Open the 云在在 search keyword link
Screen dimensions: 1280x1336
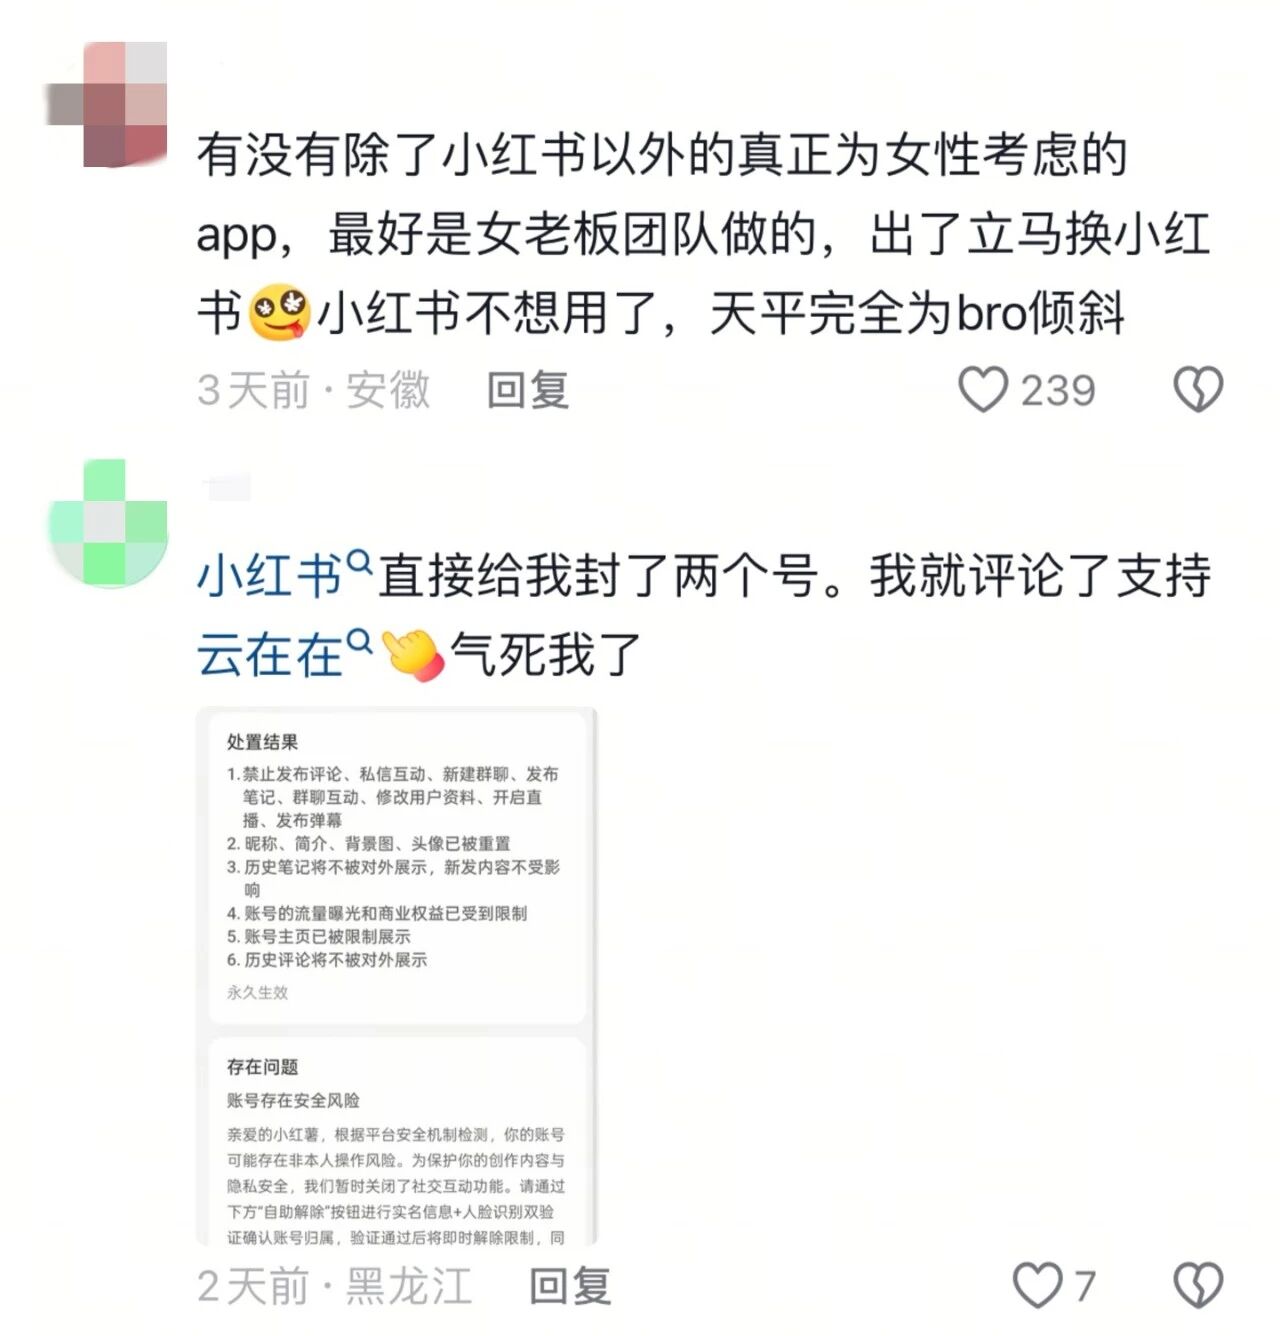[270, 656]
